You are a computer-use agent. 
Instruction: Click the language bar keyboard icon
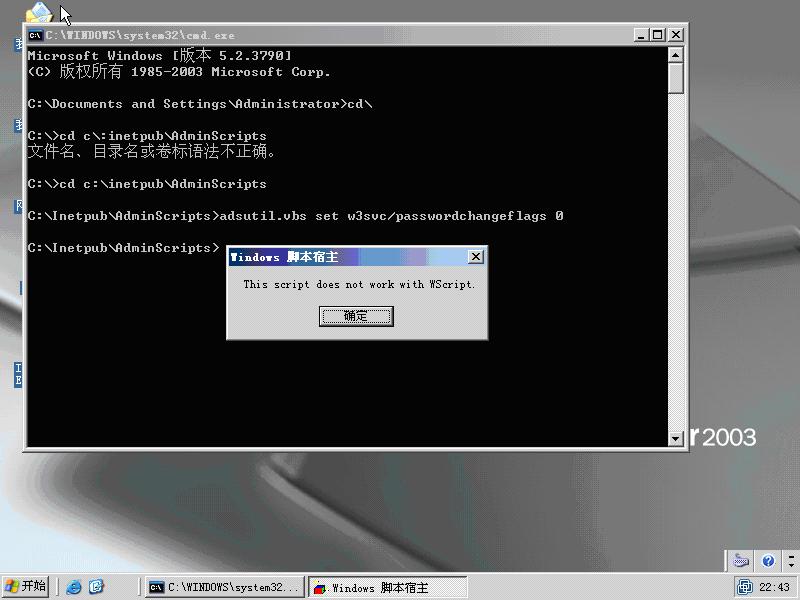coord(741,561)
